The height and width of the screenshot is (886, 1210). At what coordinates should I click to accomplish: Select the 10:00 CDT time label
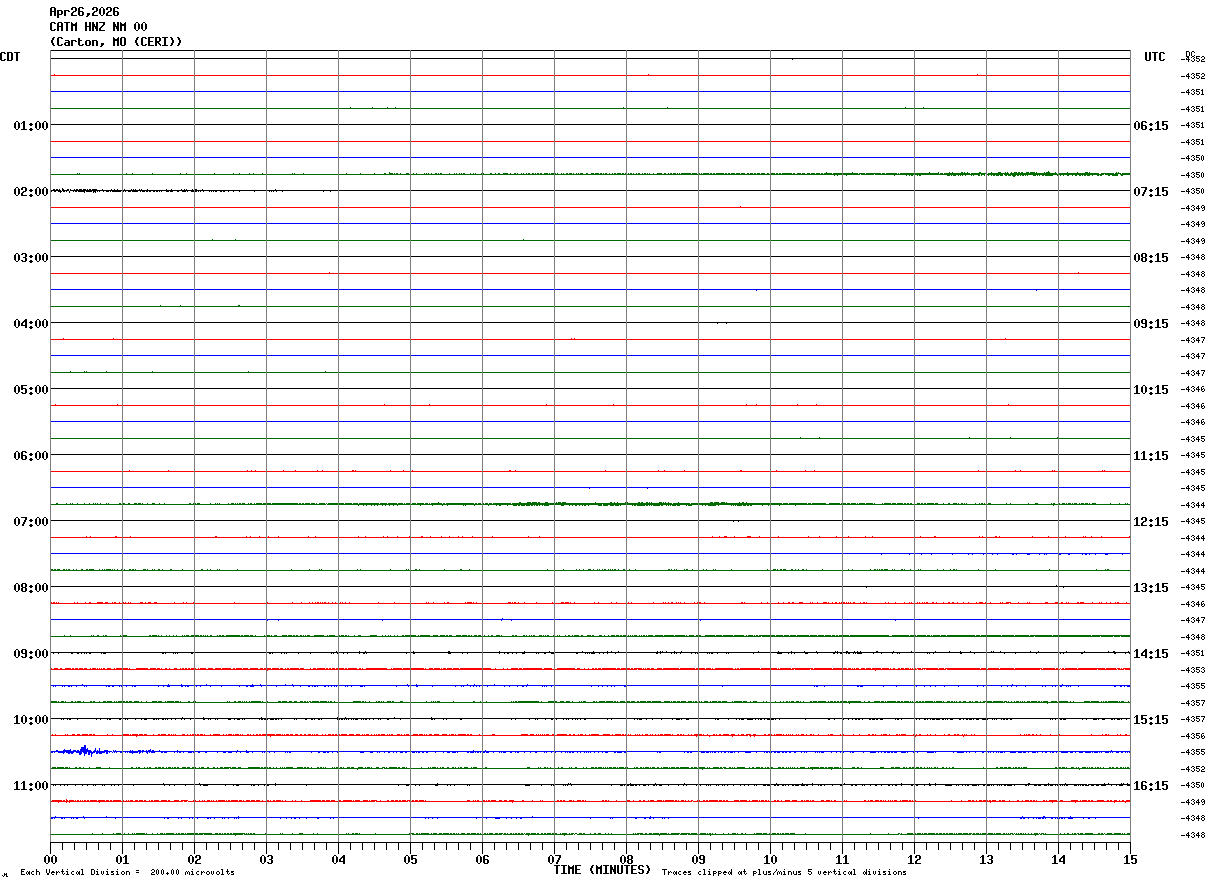pos(31,719)
